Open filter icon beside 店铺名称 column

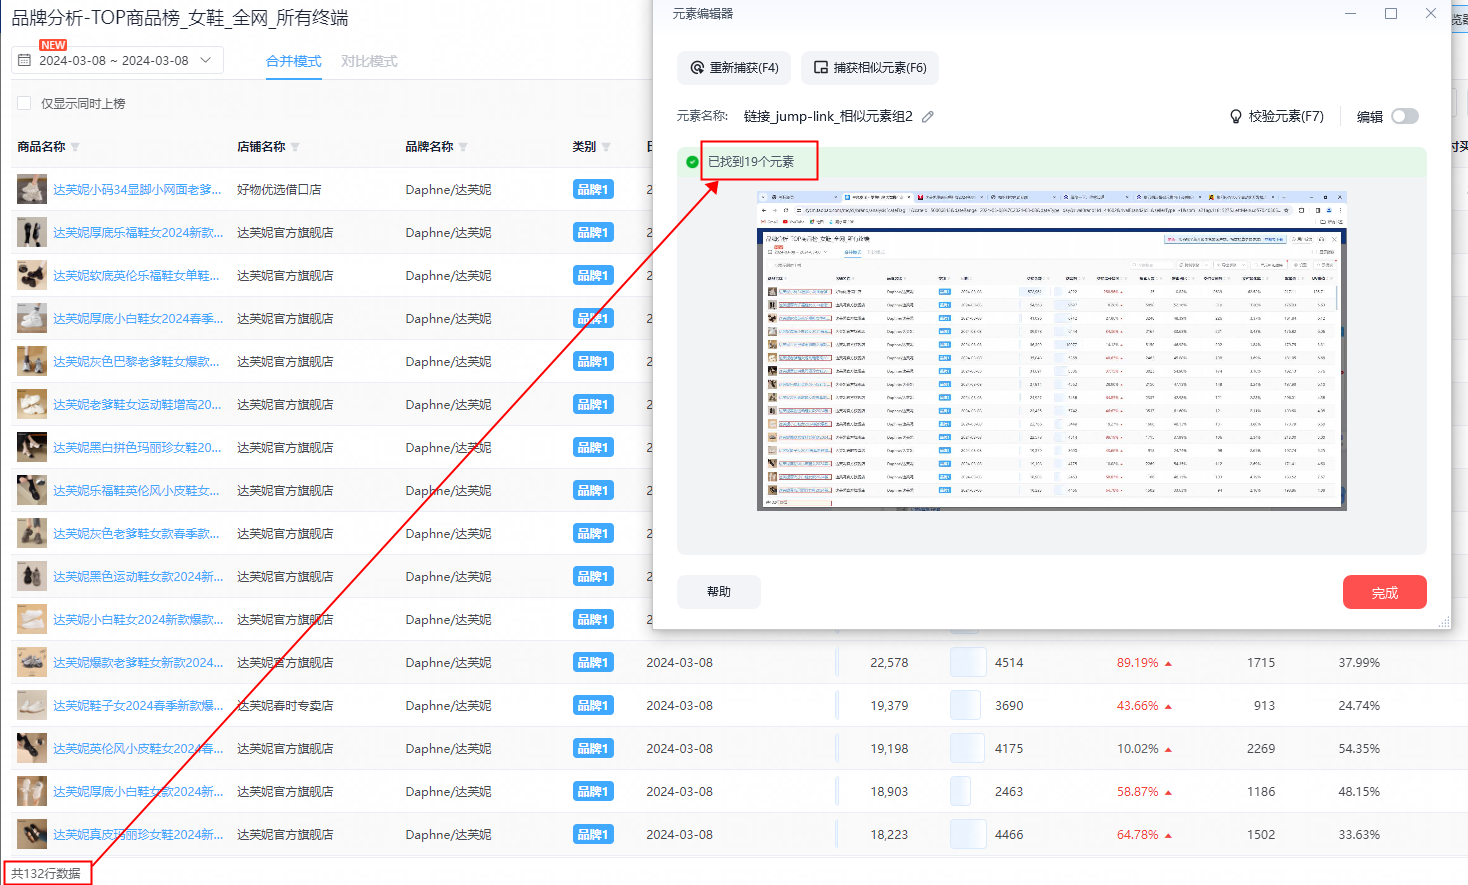pos(295,147)
